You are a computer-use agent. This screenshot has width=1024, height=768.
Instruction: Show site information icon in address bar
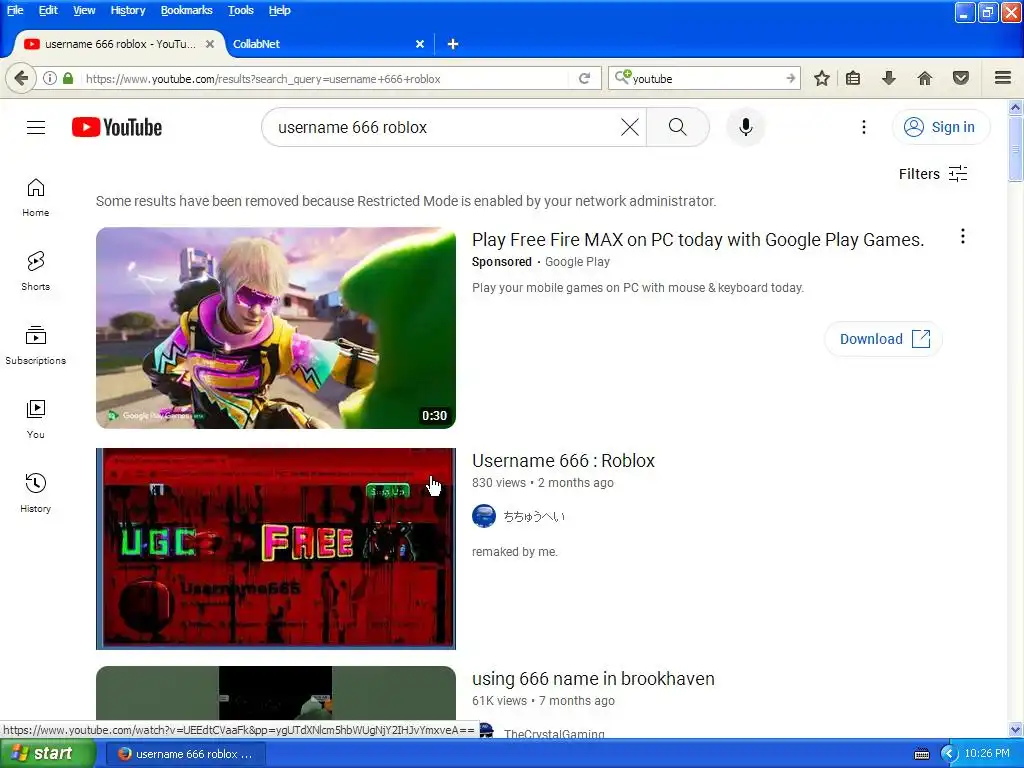pos(50,78)
